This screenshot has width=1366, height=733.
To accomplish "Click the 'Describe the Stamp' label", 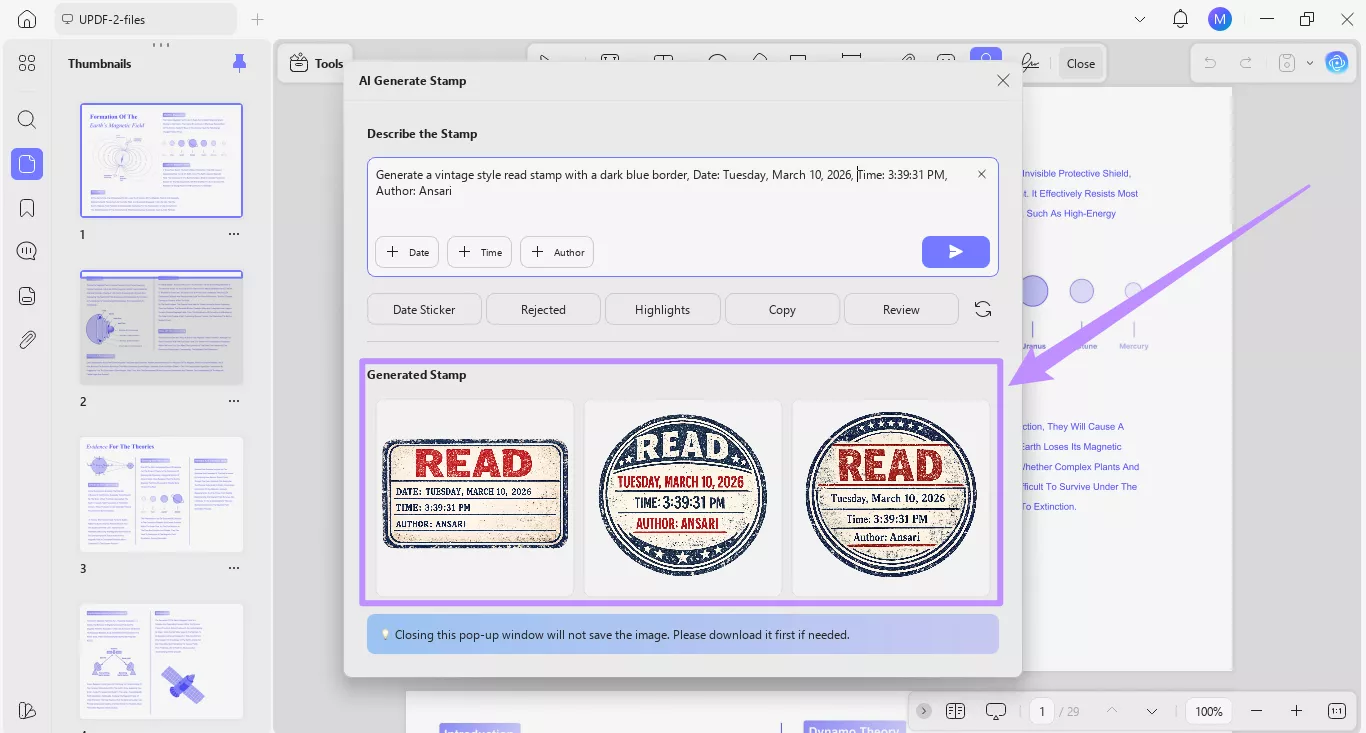I will pos(422,134).
